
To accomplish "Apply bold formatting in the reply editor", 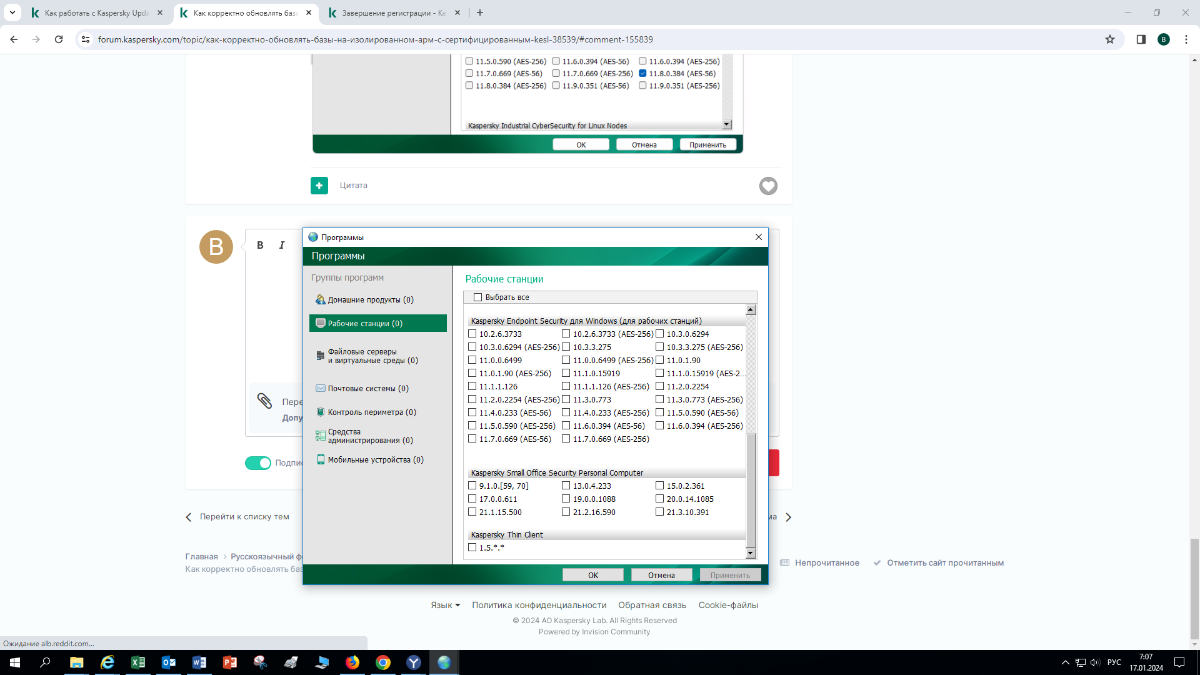I will click(260, 245).
